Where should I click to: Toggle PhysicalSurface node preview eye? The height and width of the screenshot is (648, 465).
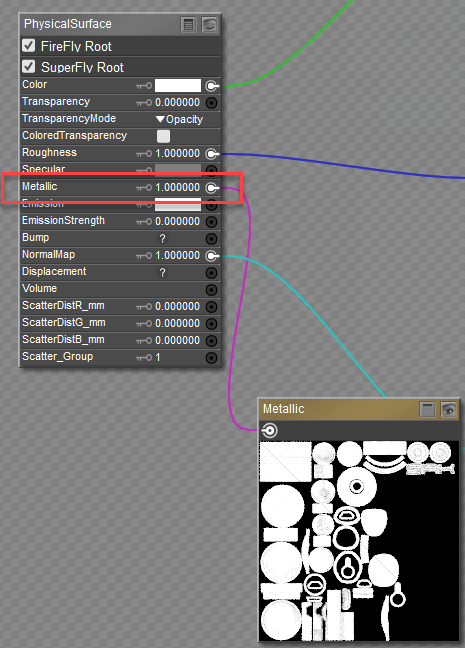point(209,24)
